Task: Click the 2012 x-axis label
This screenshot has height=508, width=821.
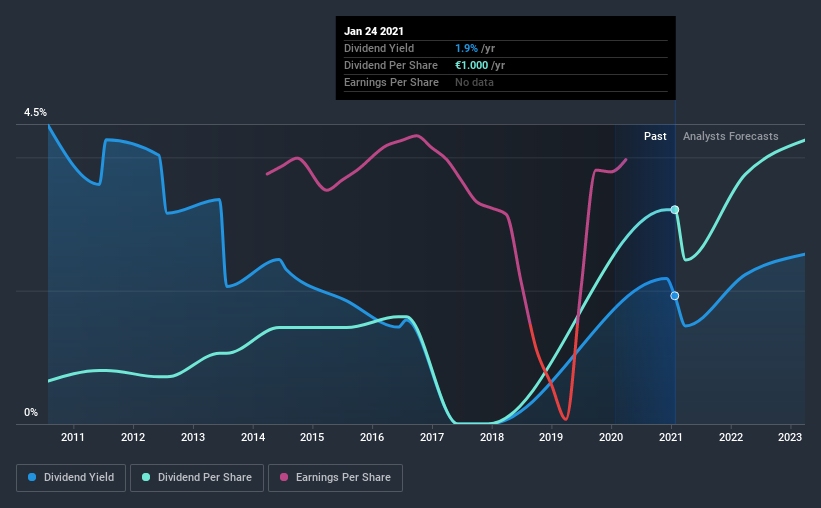Action: (133, 437)
